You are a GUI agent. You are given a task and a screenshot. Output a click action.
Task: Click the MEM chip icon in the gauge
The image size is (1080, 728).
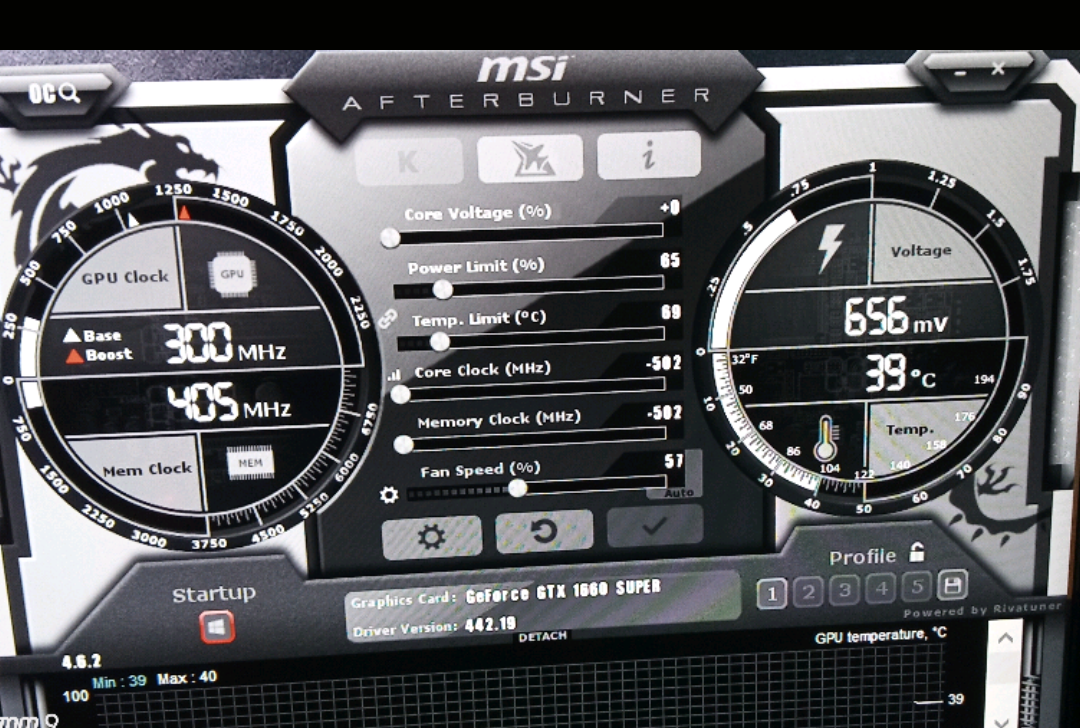pos(250,463)
